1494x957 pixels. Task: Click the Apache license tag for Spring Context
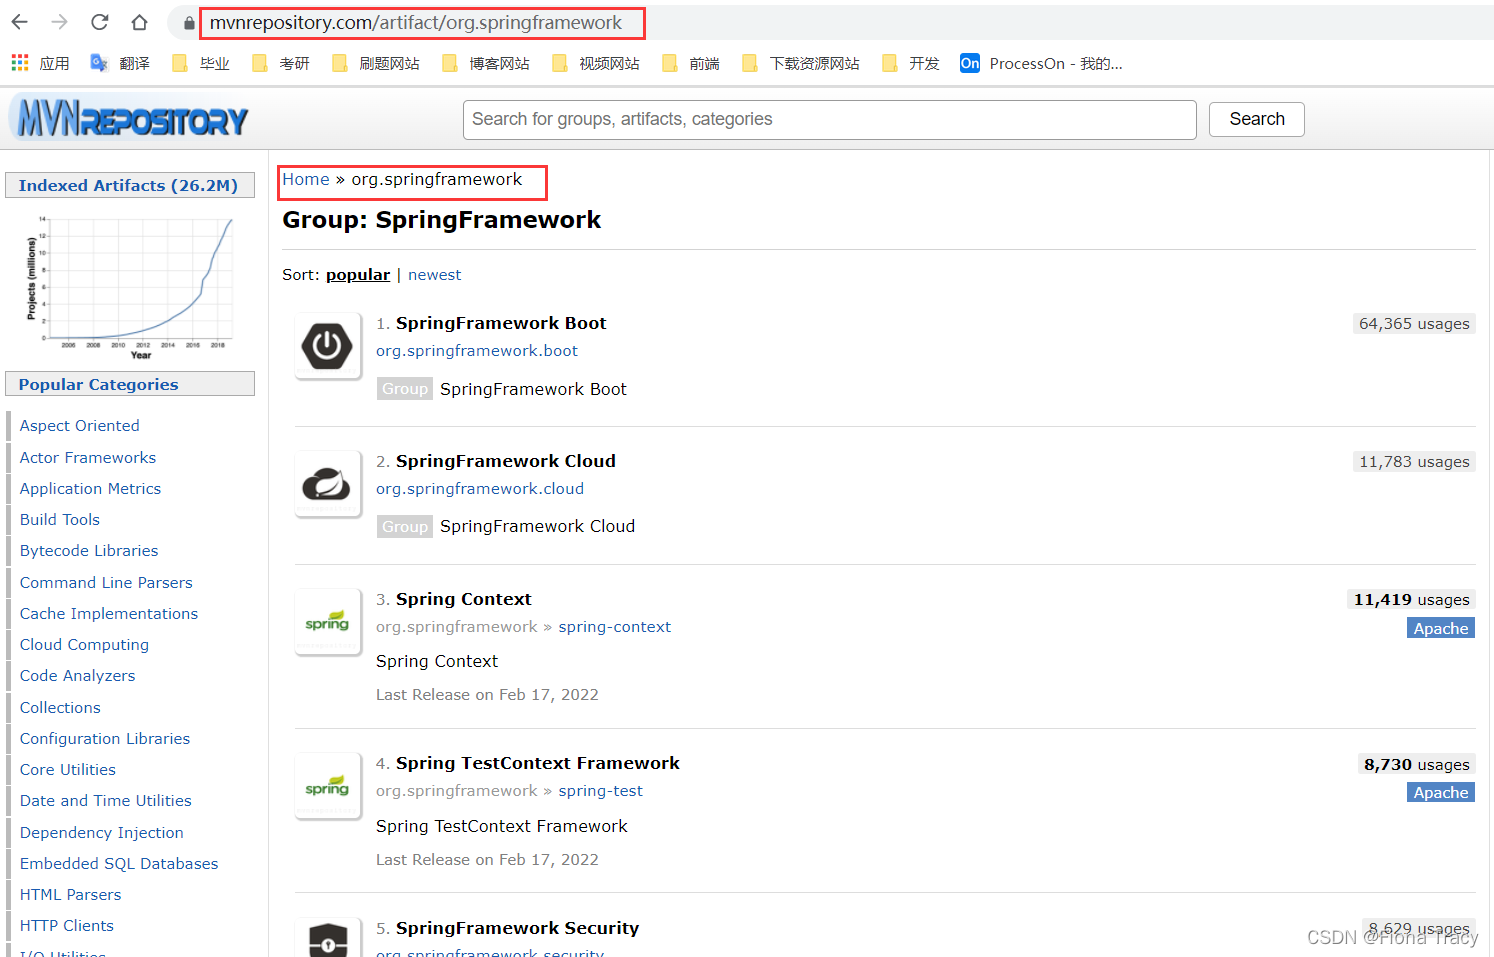[1441, 628]
